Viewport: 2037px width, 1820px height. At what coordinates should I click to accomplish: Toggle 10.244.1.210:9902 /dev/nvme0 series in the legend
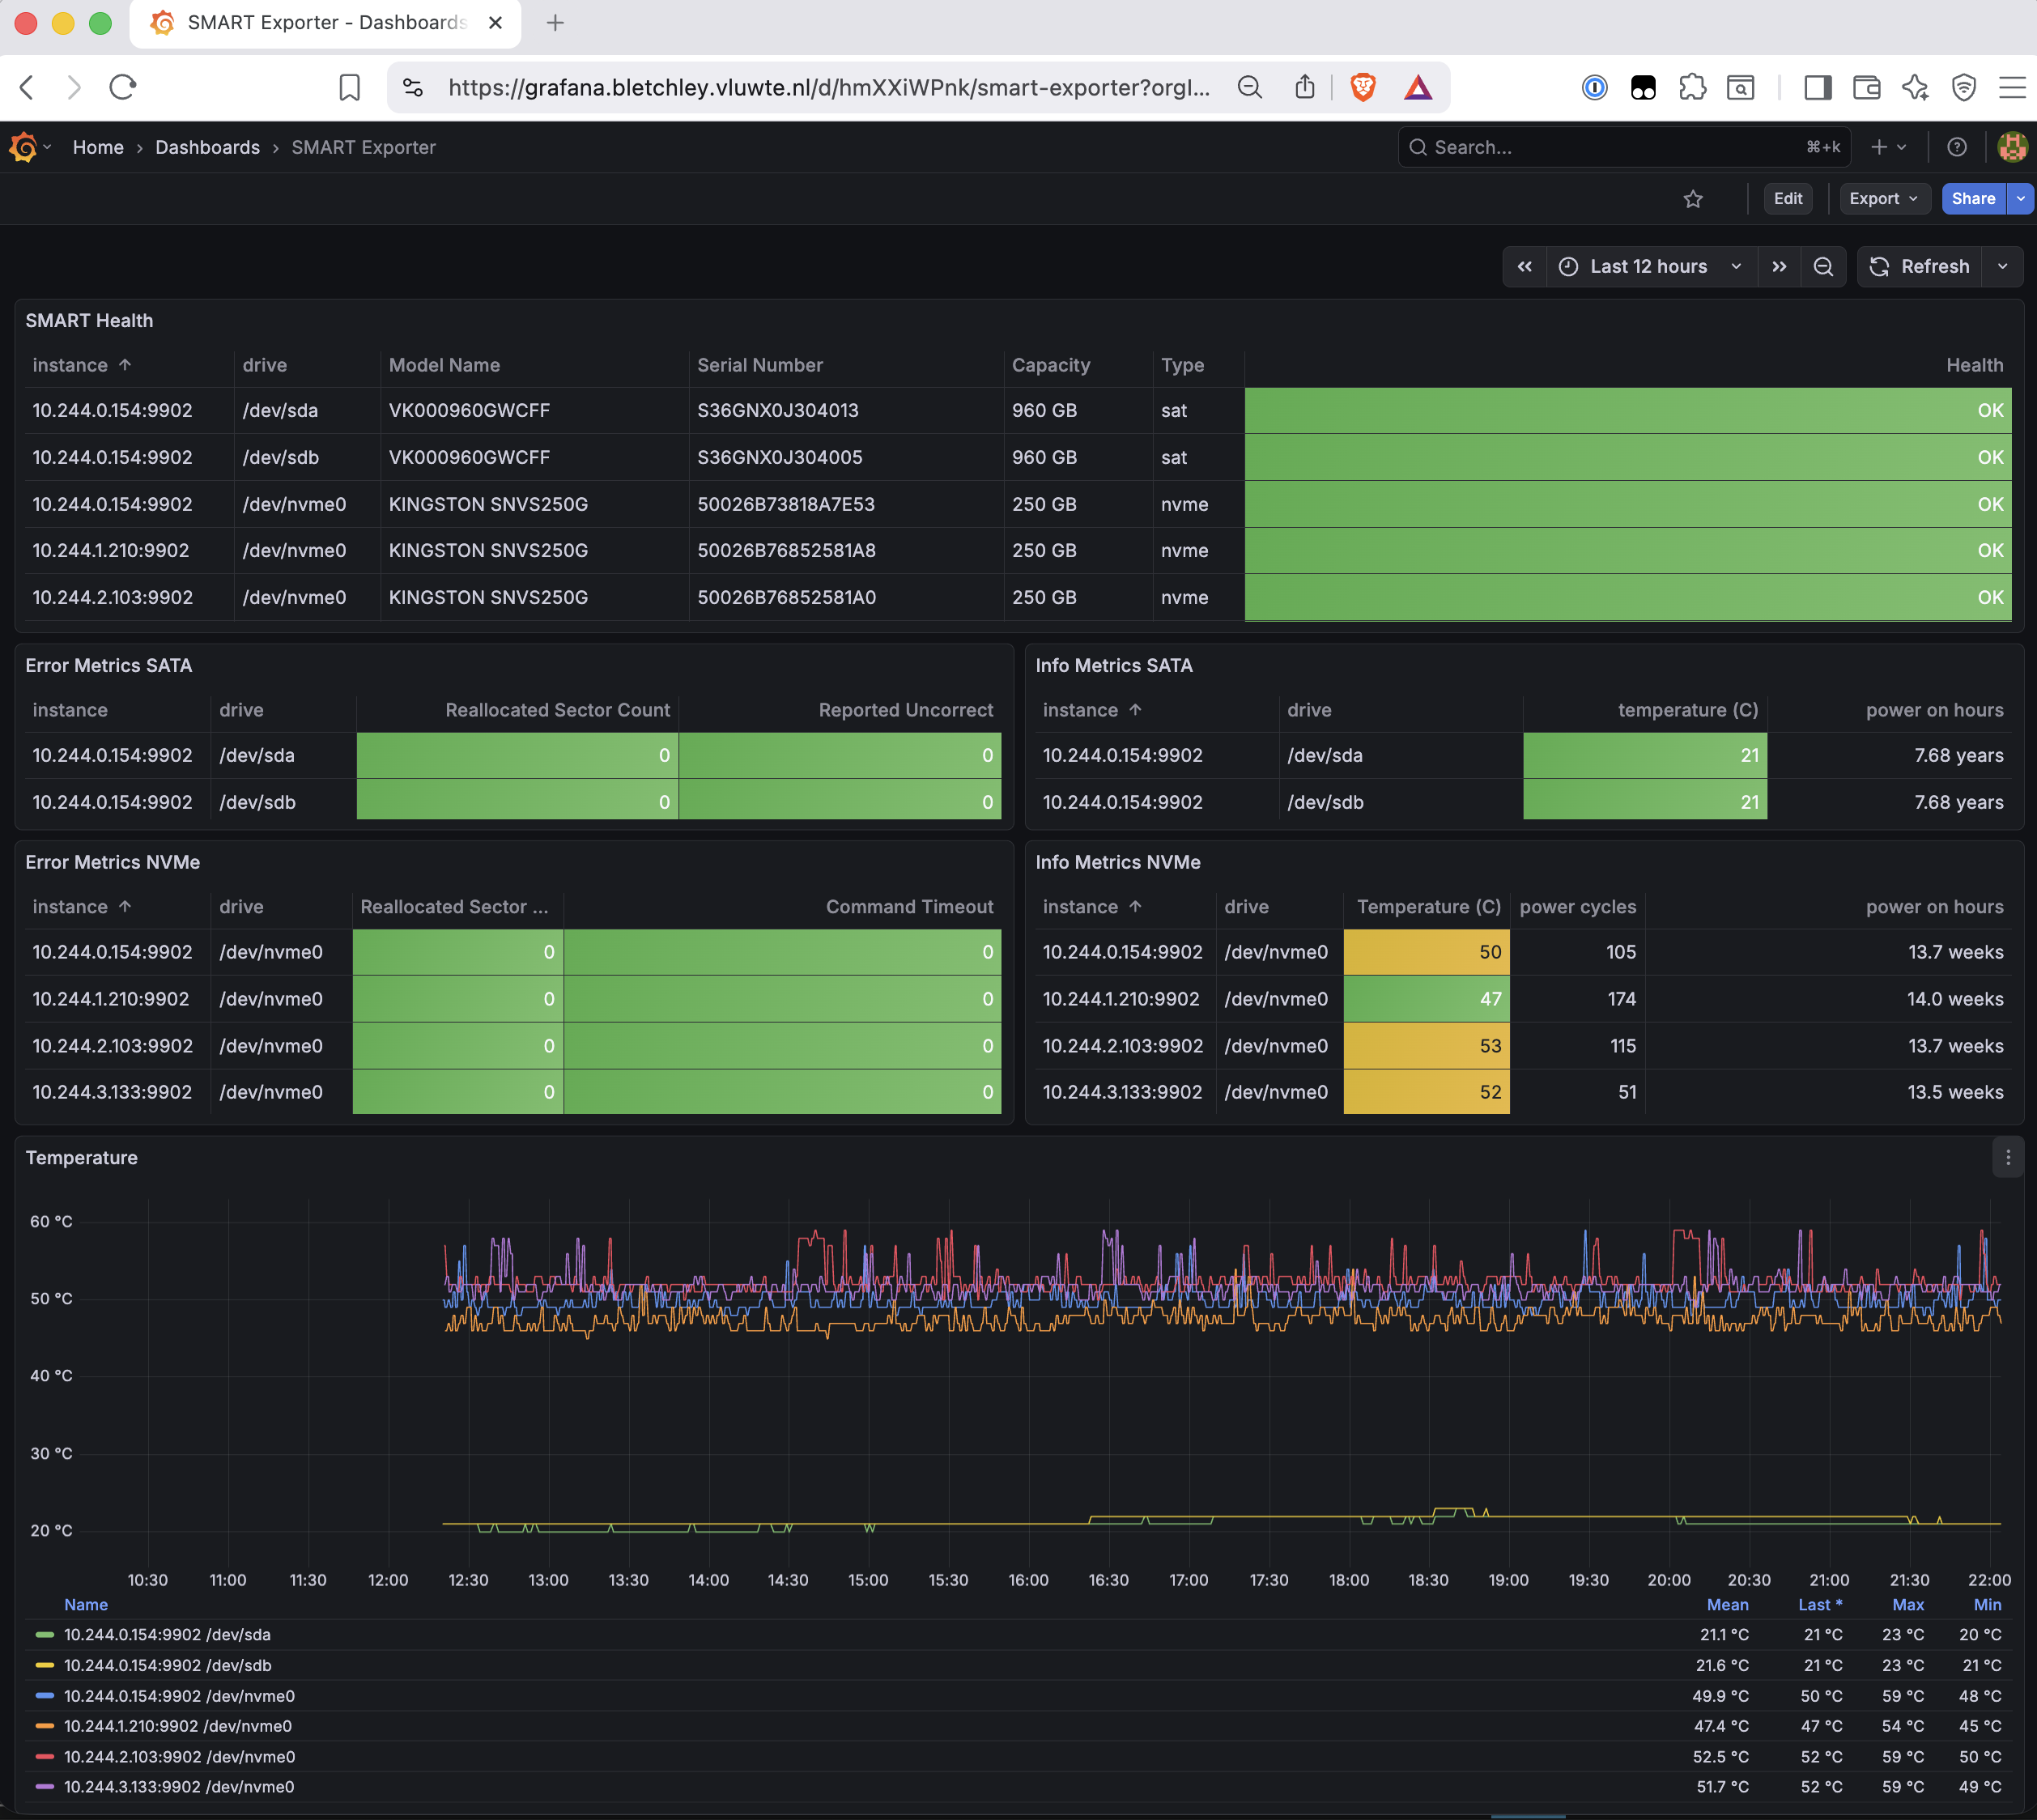point(178,1726)
